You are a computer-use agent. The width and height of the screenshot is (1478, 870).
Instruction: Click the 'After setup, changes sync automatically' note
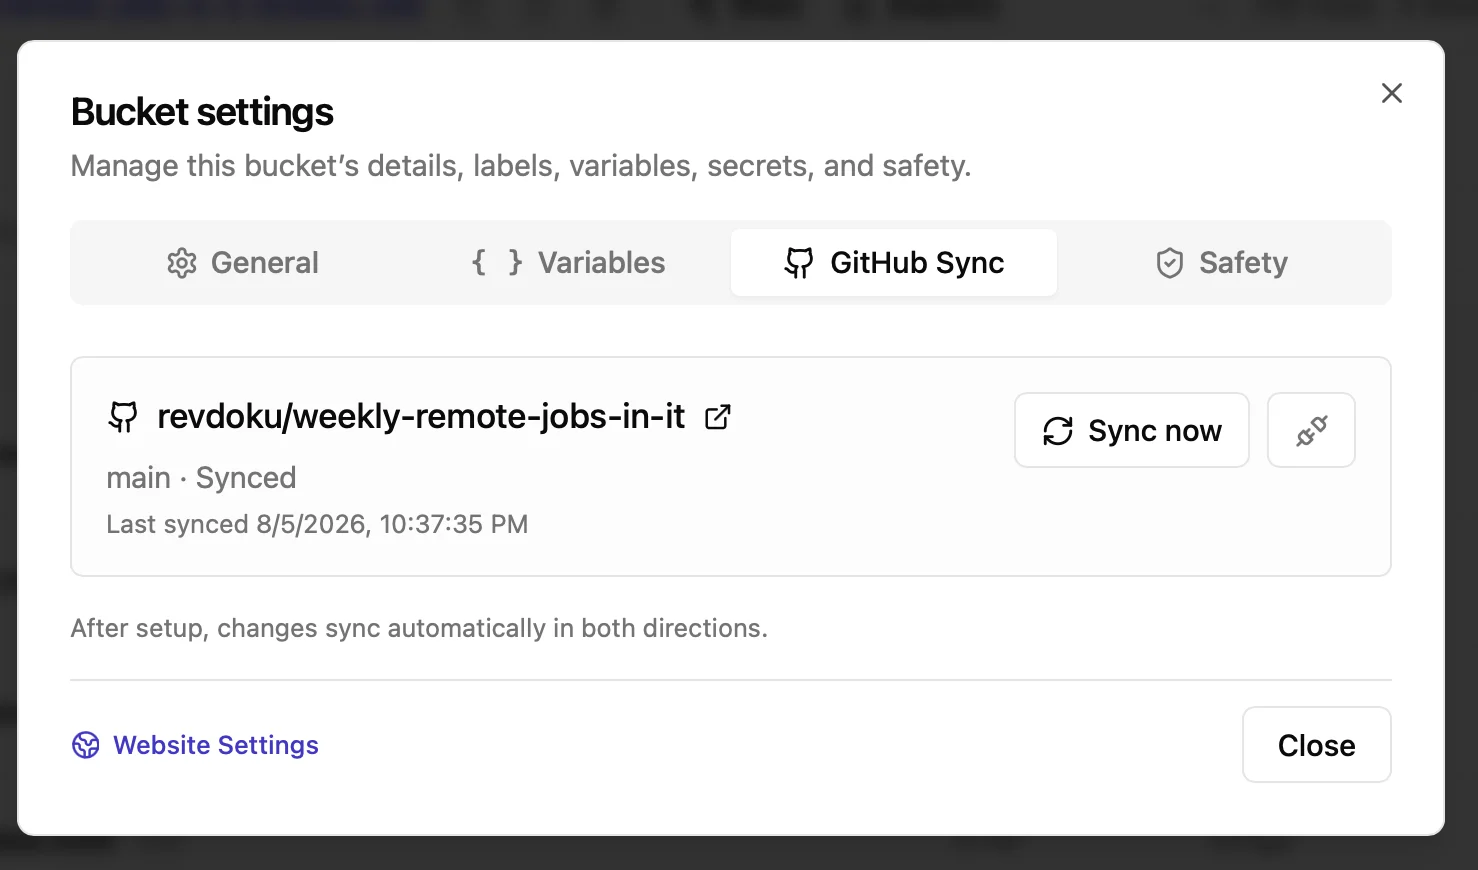pos(419,628)
